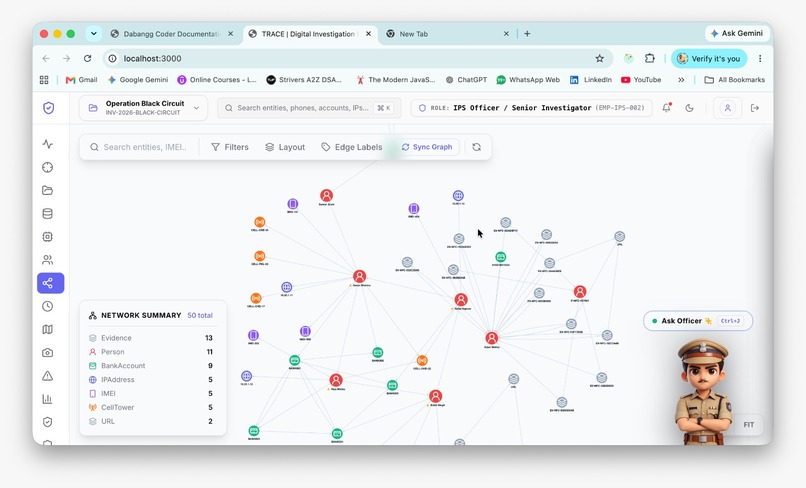Click the Ask Officer button
This screenshot has height=488, width=806.
point(698,321)
